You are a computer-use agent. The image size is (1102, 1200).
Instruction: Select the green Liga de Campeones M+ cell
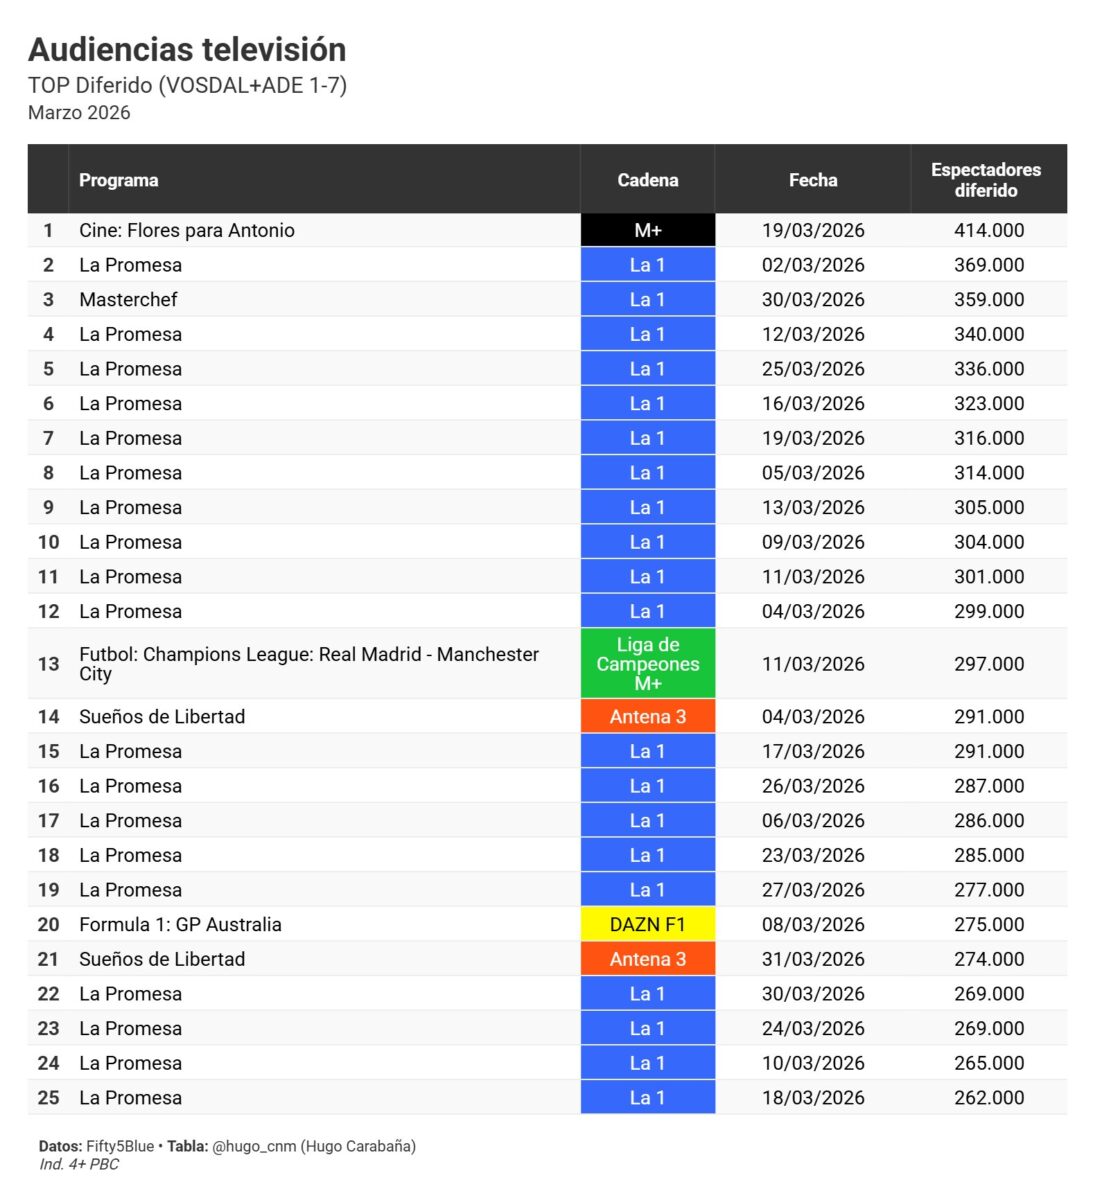(647, 664)
